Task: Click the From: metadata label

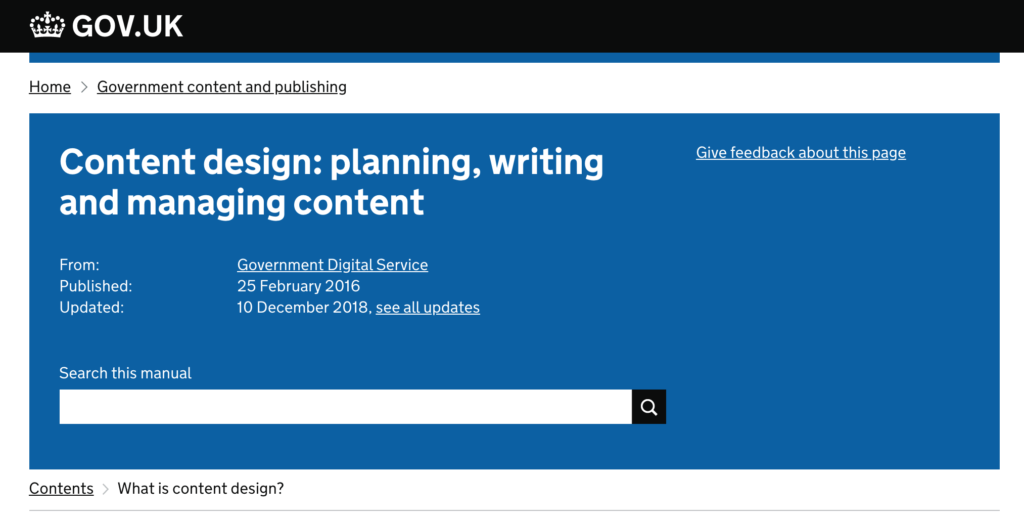Action: (x=79, y=265)
